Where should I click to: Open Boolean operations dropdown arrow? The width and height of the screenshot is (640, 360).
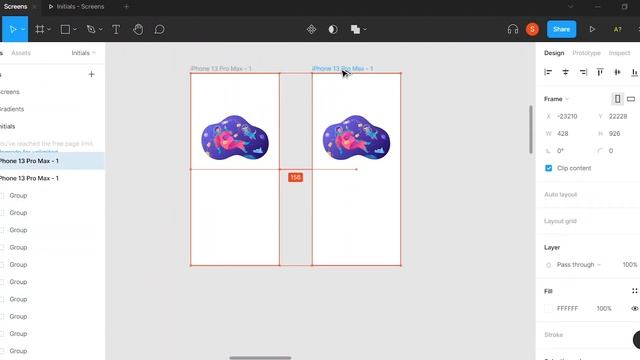(x=364, y=29)
